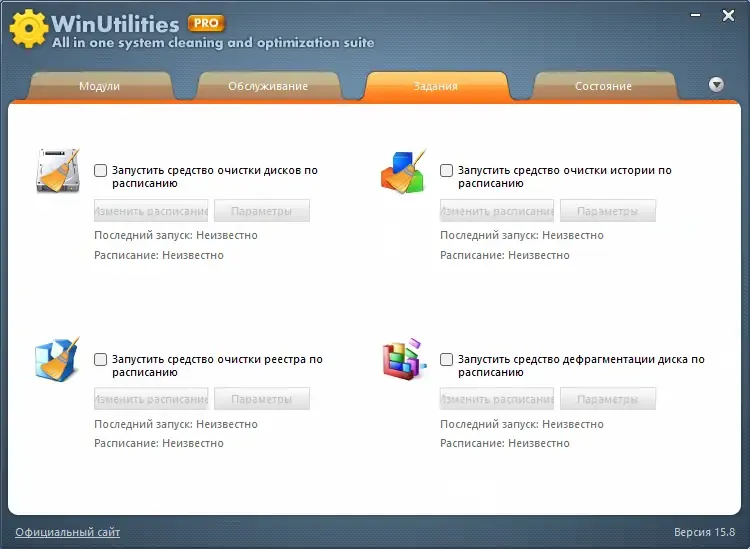Click the Версия 15.8 version text

pos(704,532)
